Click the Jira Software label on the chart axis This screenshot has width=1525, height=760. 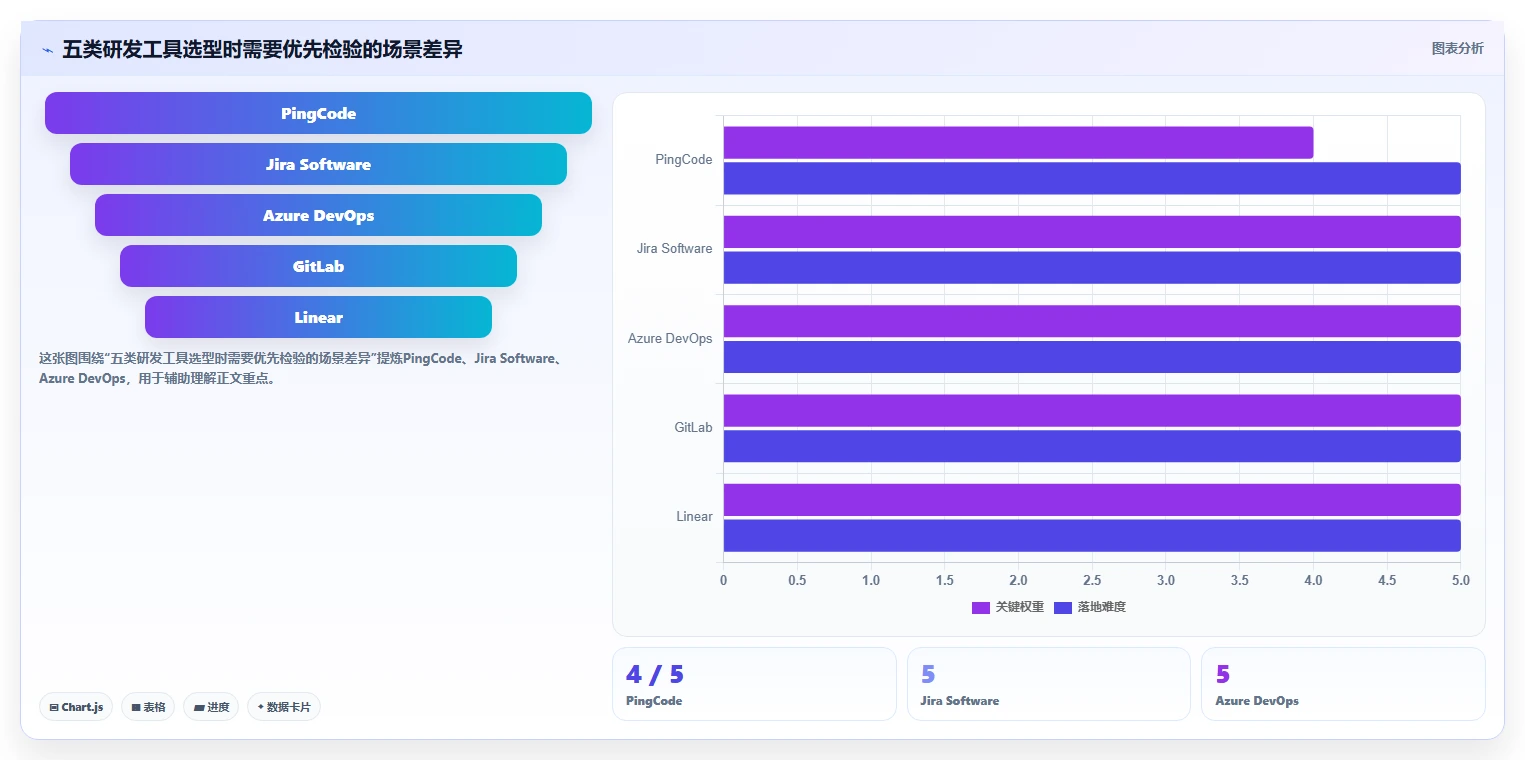(675, 249)
